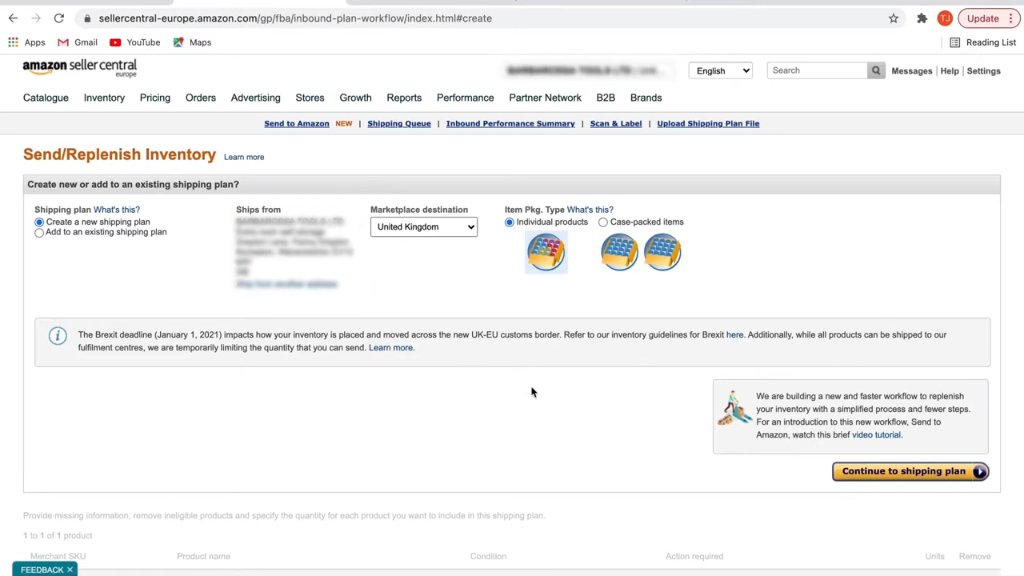Open the Google Apps grid icon
This screenshot has height=576, width=1024.
(13, 42)
